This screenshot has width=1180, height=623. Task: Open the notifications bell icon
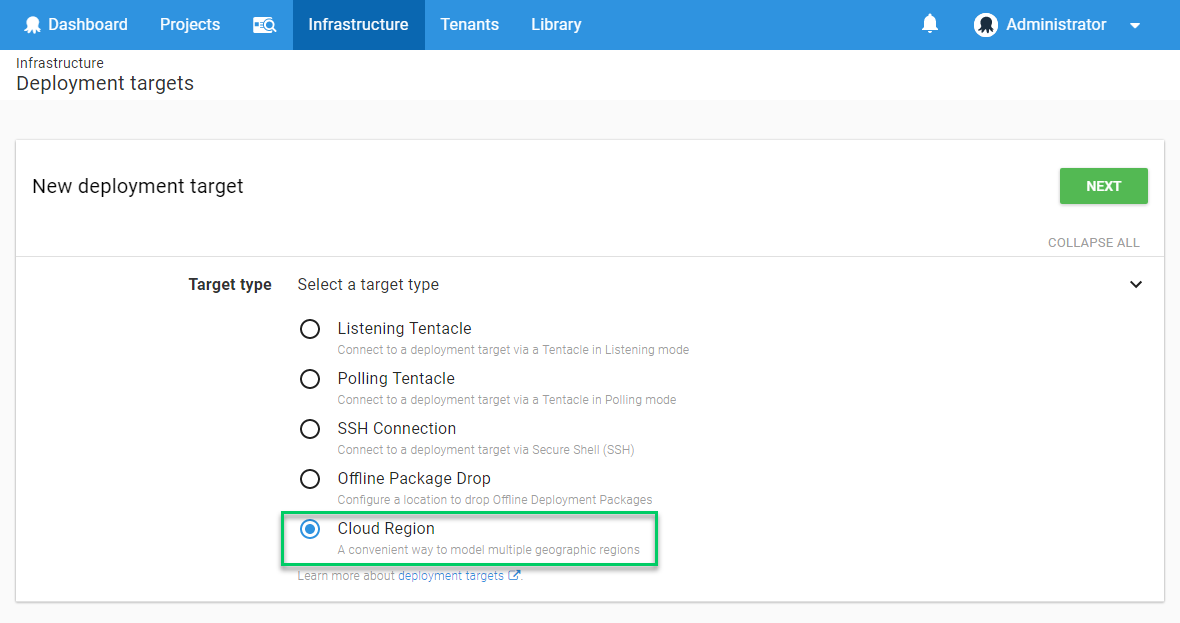click(x=930, y=24)
